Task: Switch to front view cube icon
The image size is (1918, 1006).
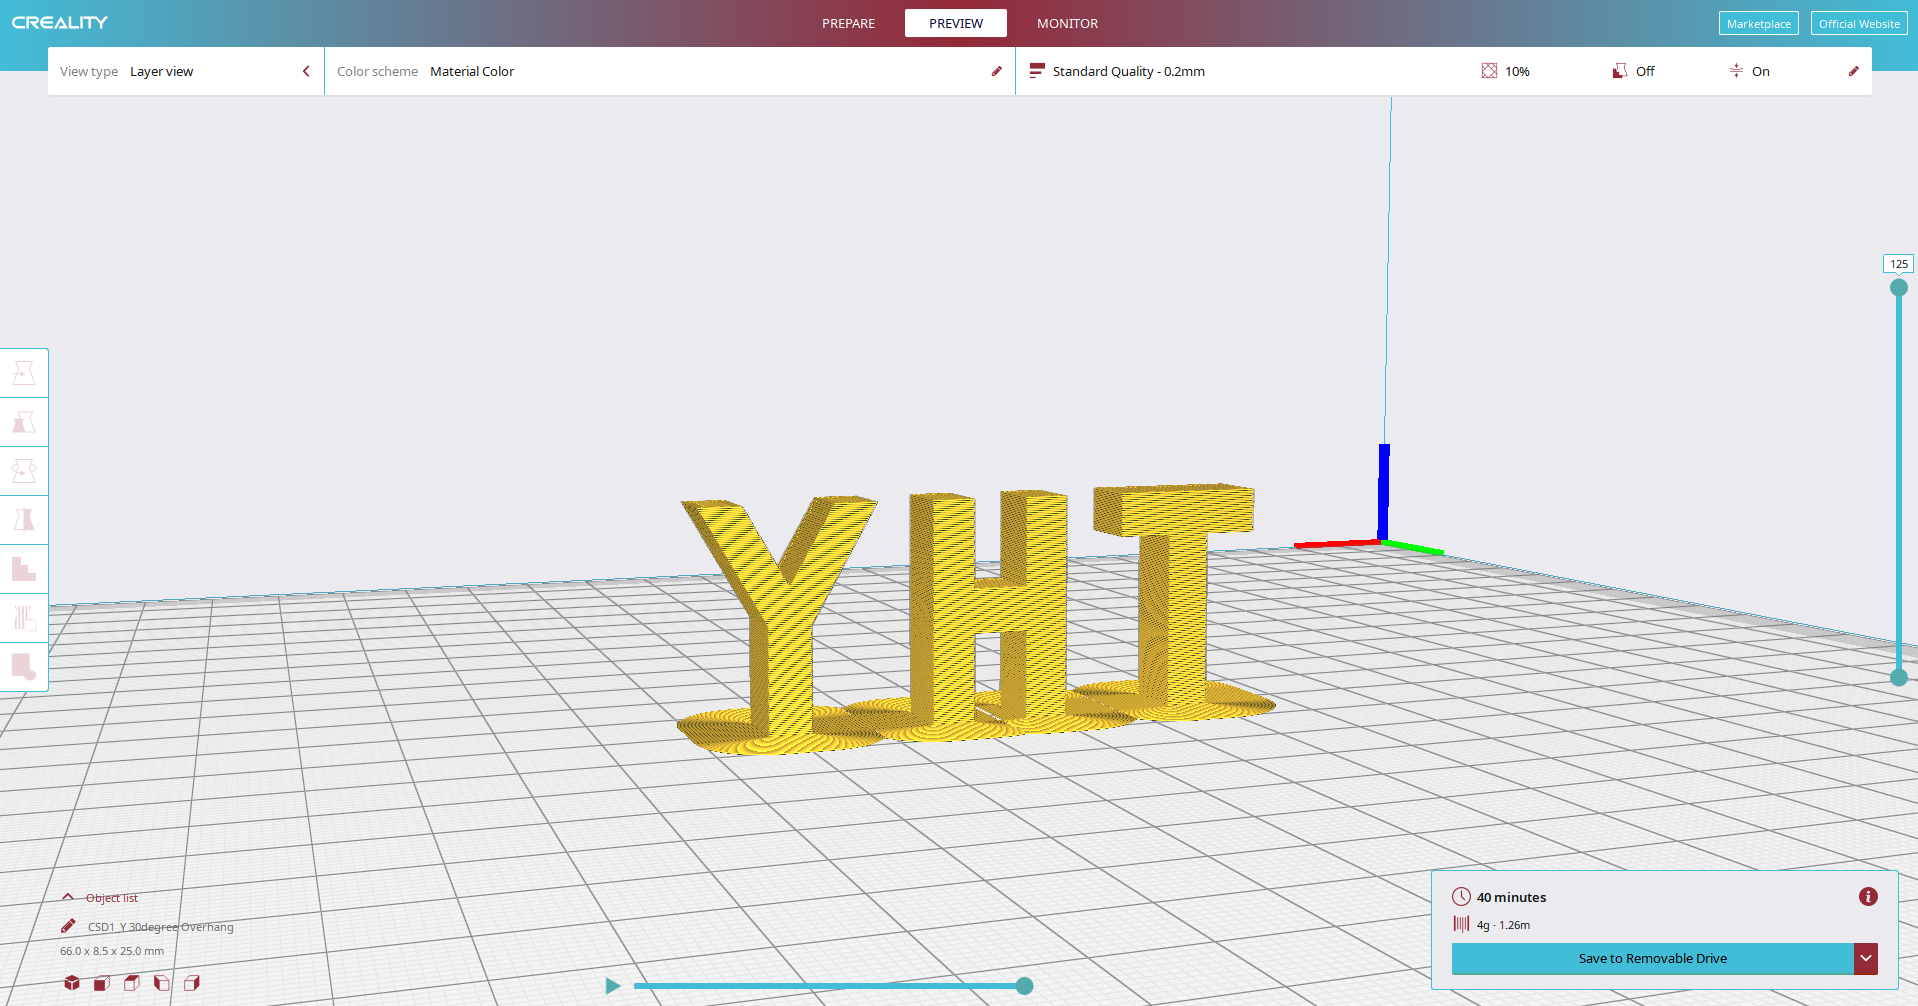Action: (x=102, y=983)
